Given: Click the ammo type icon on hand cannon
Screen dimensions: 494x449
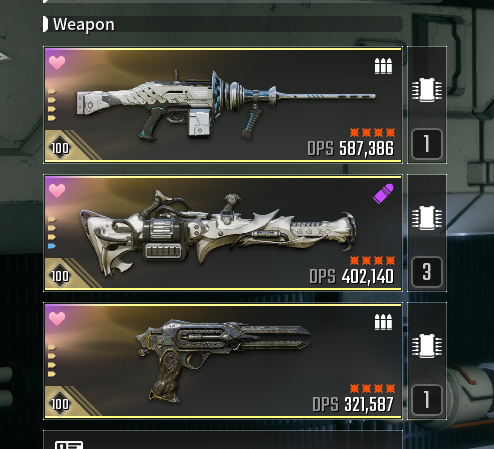Looking at the screenshot, I should pos(383,322).
